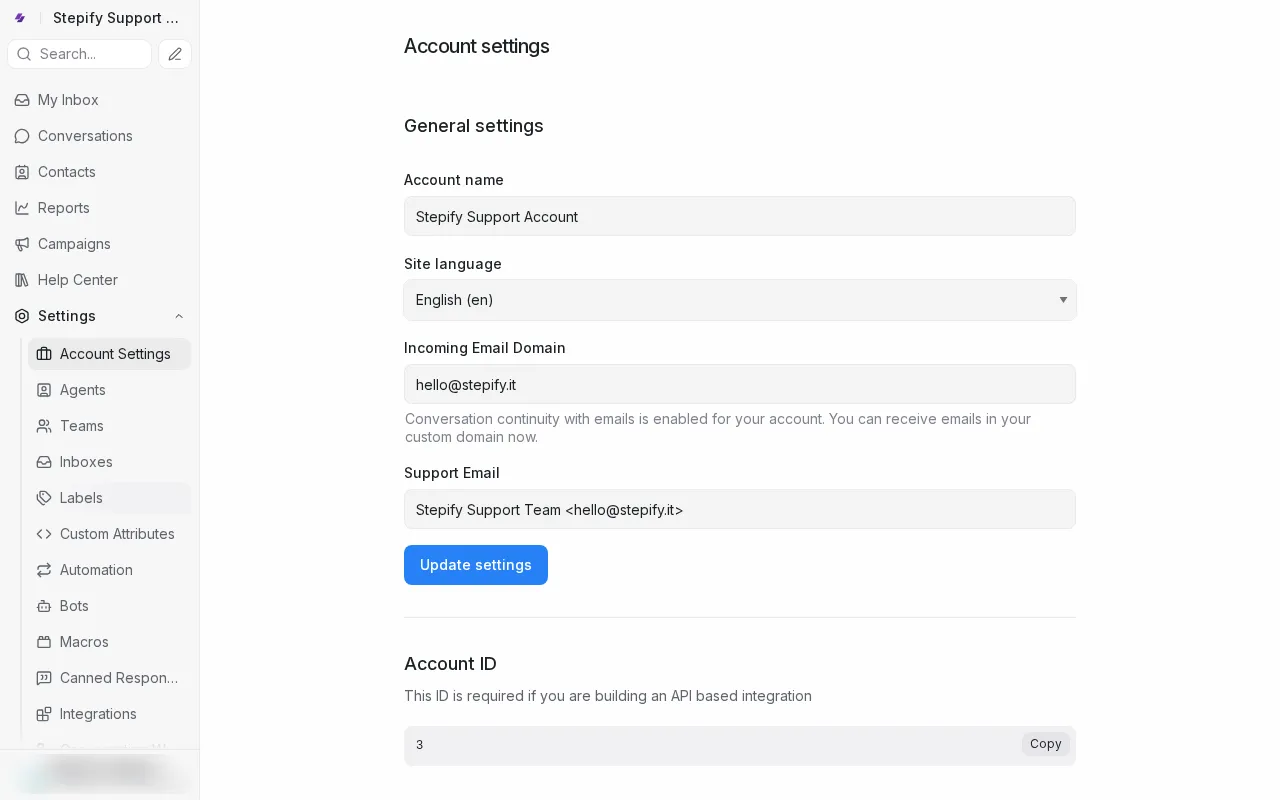Open the Site language dropdown
The height and width of the screenshot is (800, 1280).
[739, 300]
